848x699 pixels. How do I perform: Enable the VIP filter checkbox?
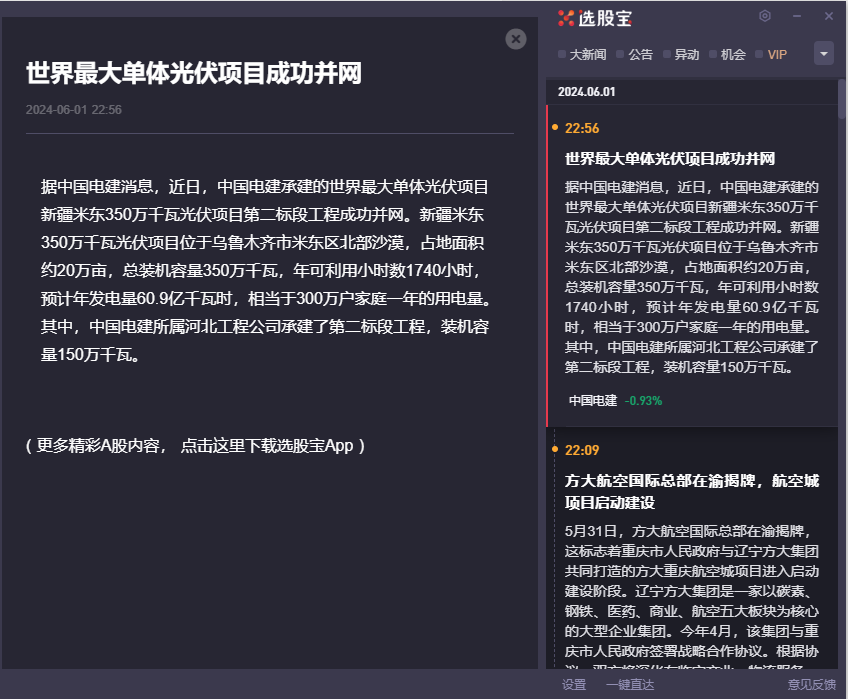coord(760,54)
